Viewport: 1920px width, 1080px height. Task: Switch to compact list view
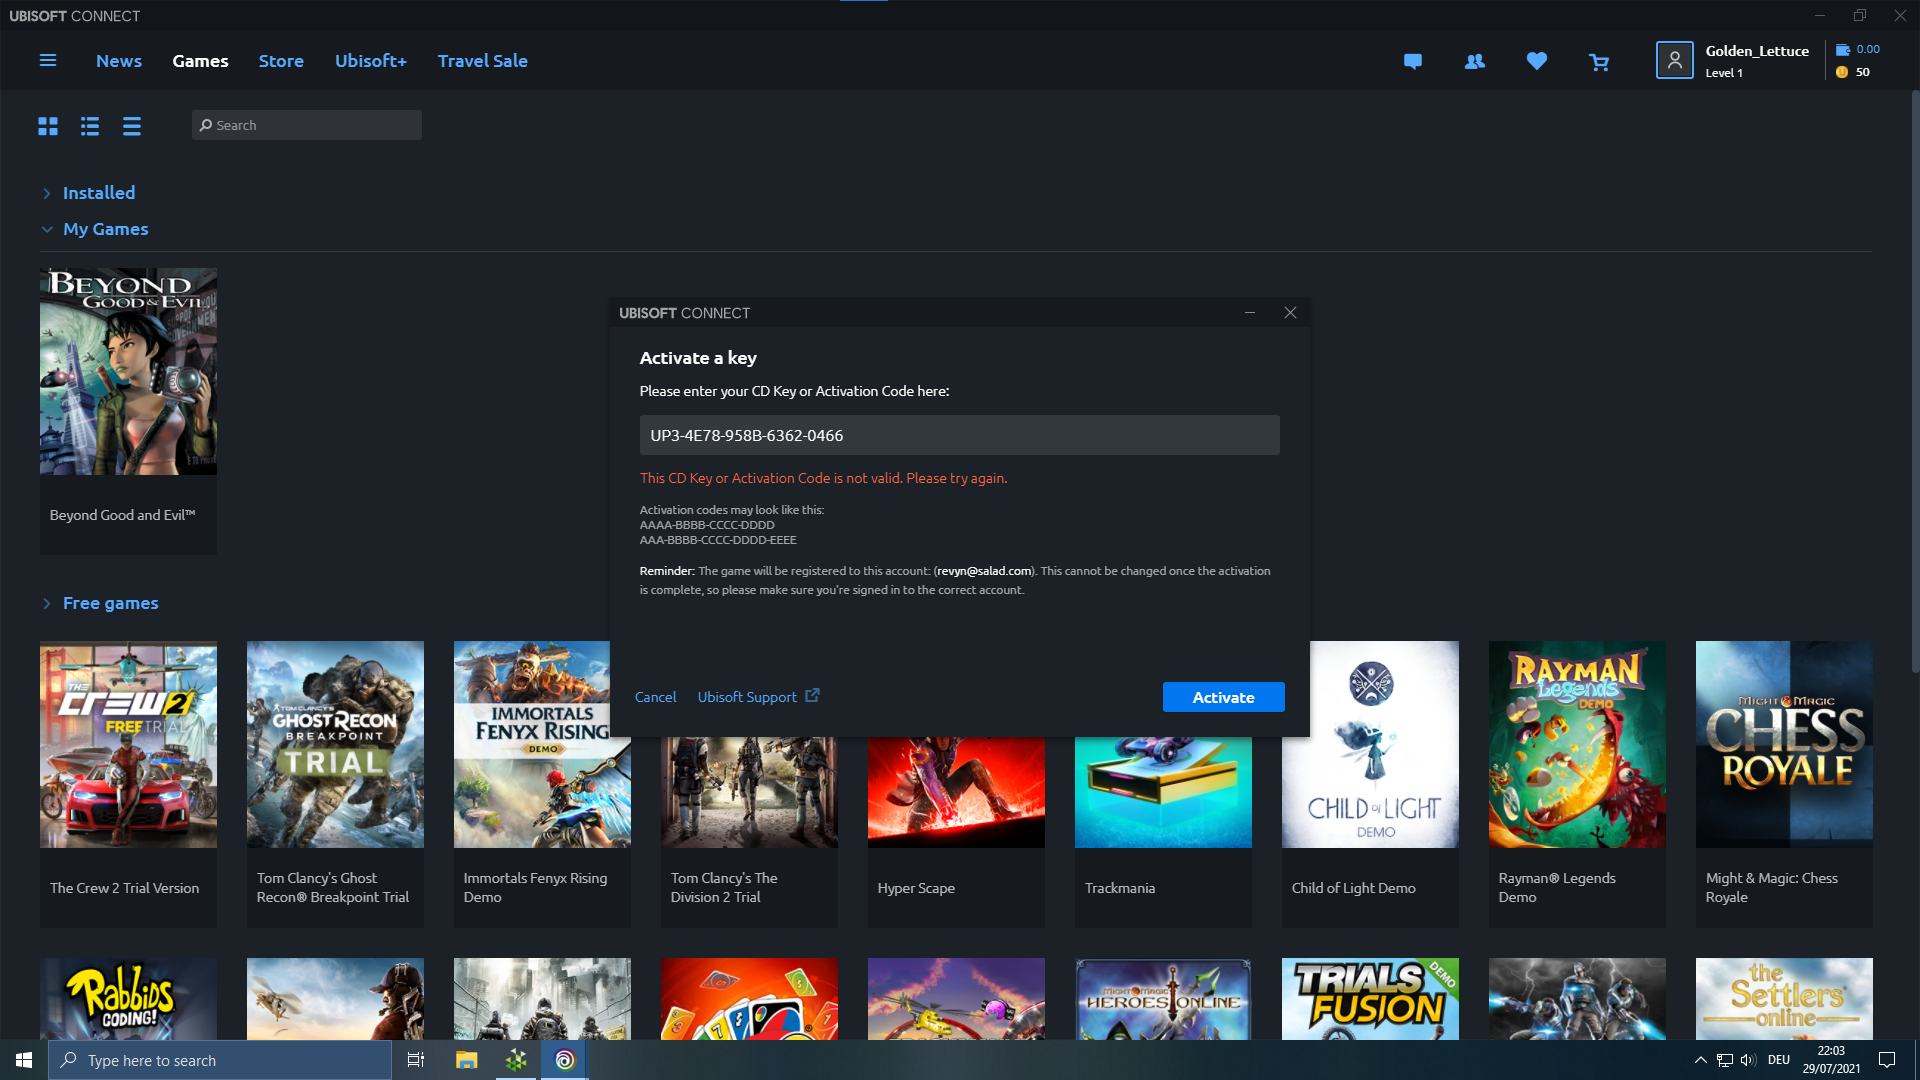pos(132,126)
